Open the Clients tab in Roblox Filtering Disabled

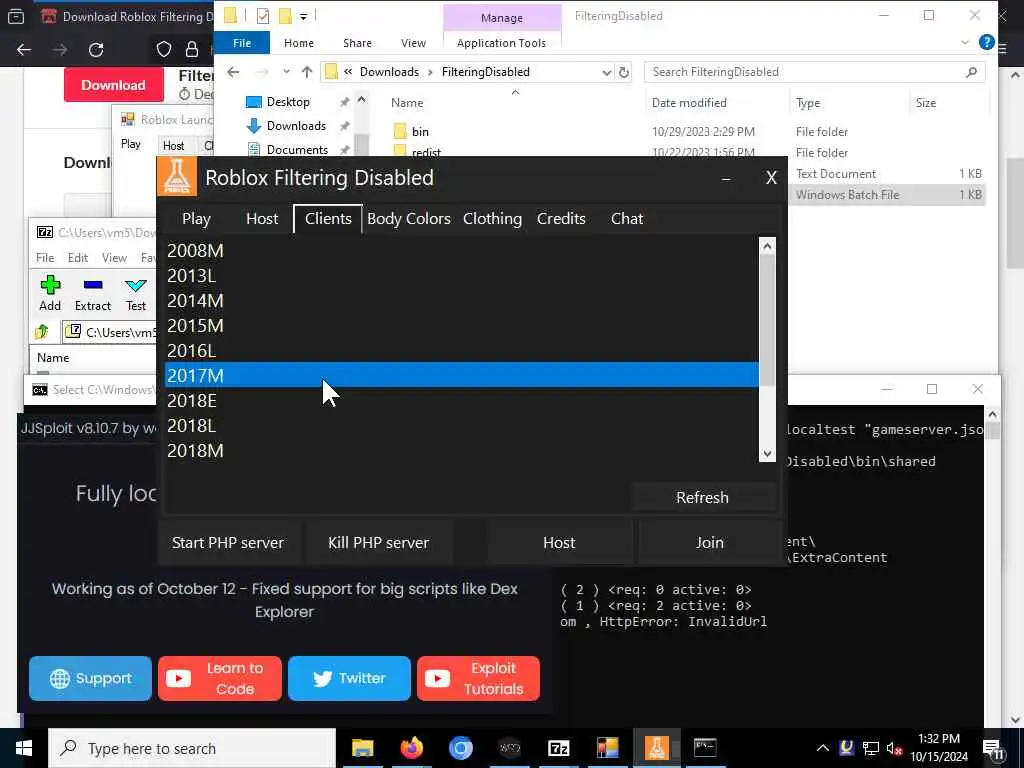pos(328,219)
